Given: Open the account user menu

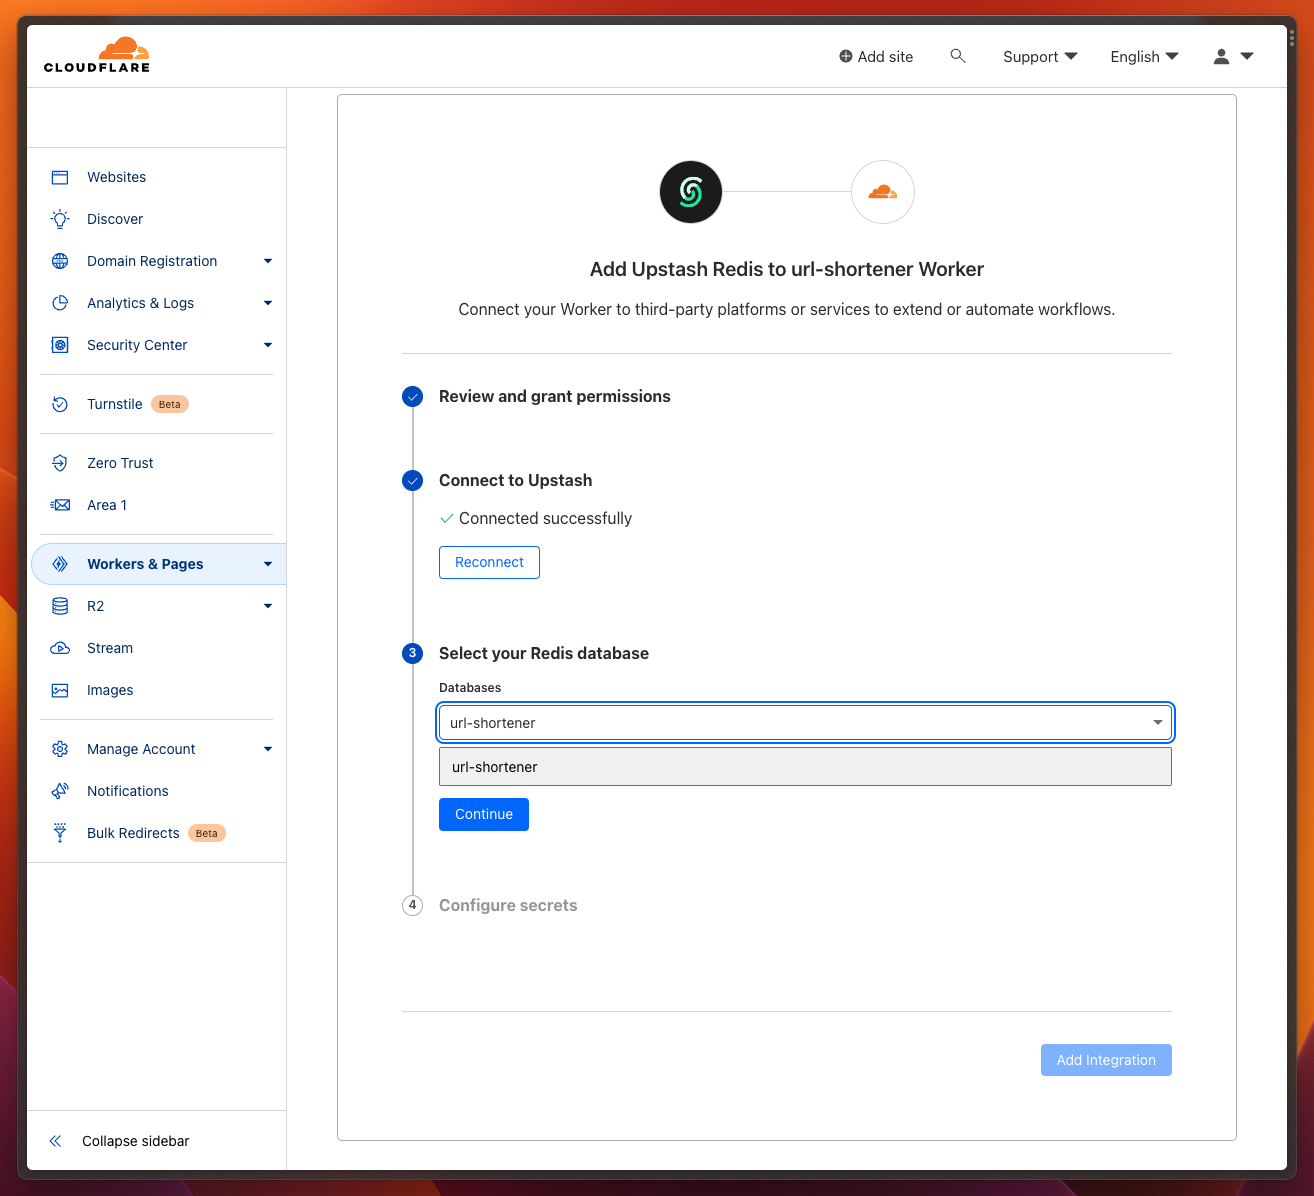Looking at the screenshot, I should (x=1231, y=56).
